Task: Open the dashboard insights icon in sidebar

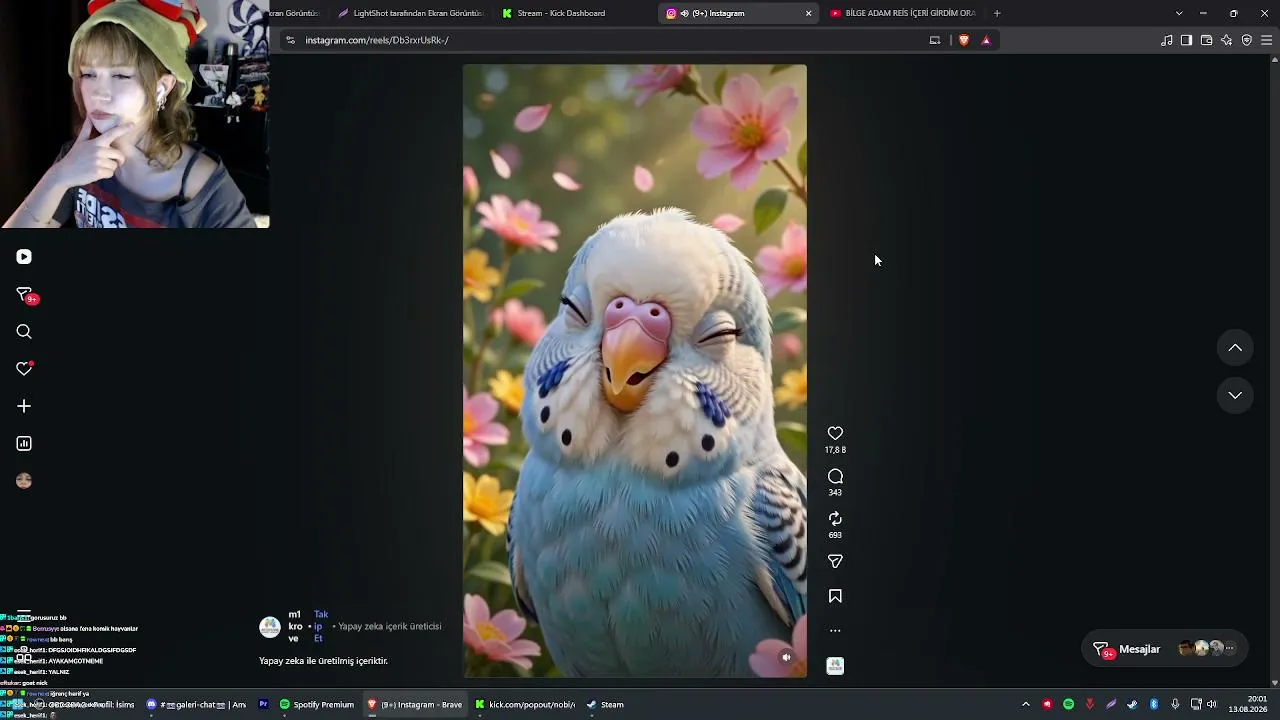Action: [24, 444]
